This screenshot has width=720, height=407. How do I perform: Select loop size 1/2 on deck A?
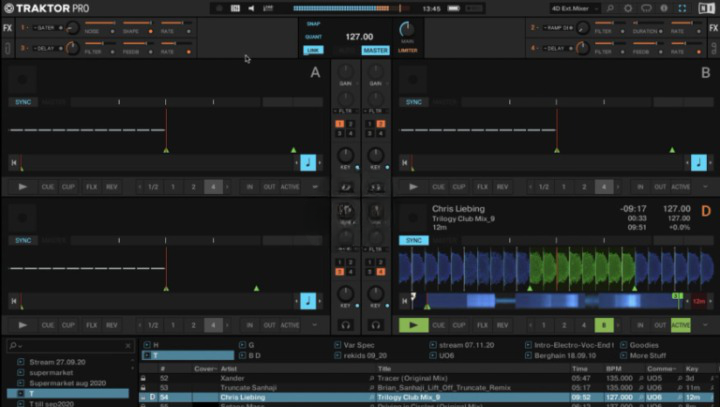[153, 187]
